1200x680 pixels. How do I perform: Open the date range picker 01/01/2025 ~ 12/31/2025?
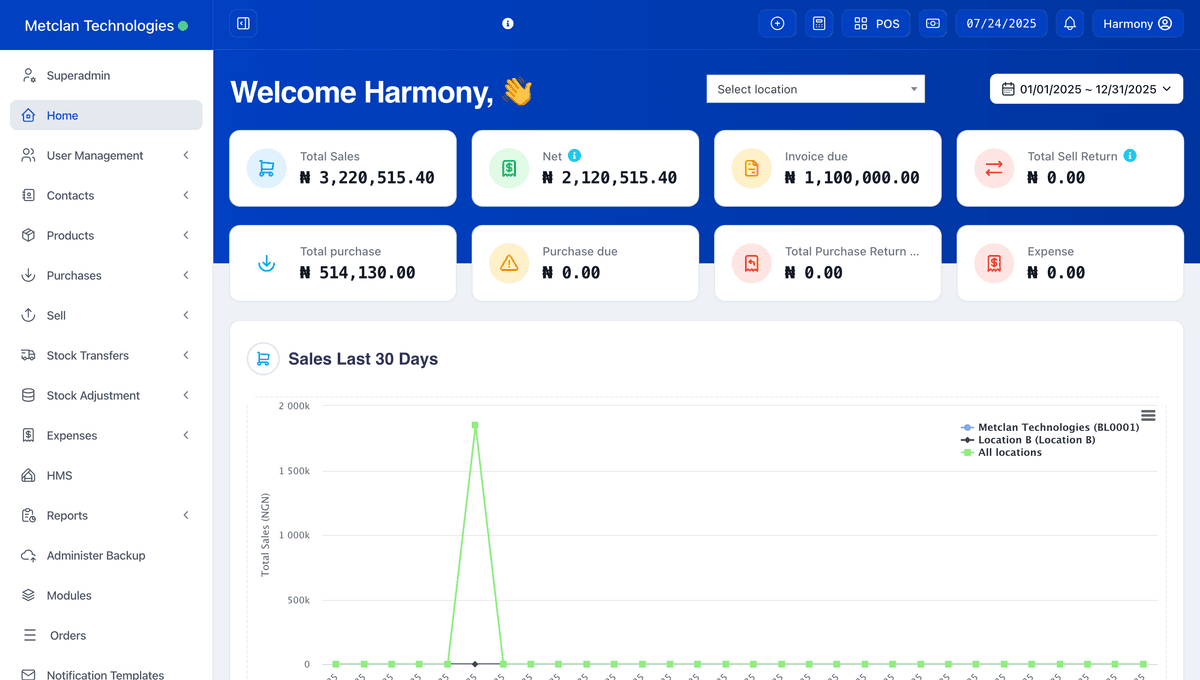click(1086, 88)
